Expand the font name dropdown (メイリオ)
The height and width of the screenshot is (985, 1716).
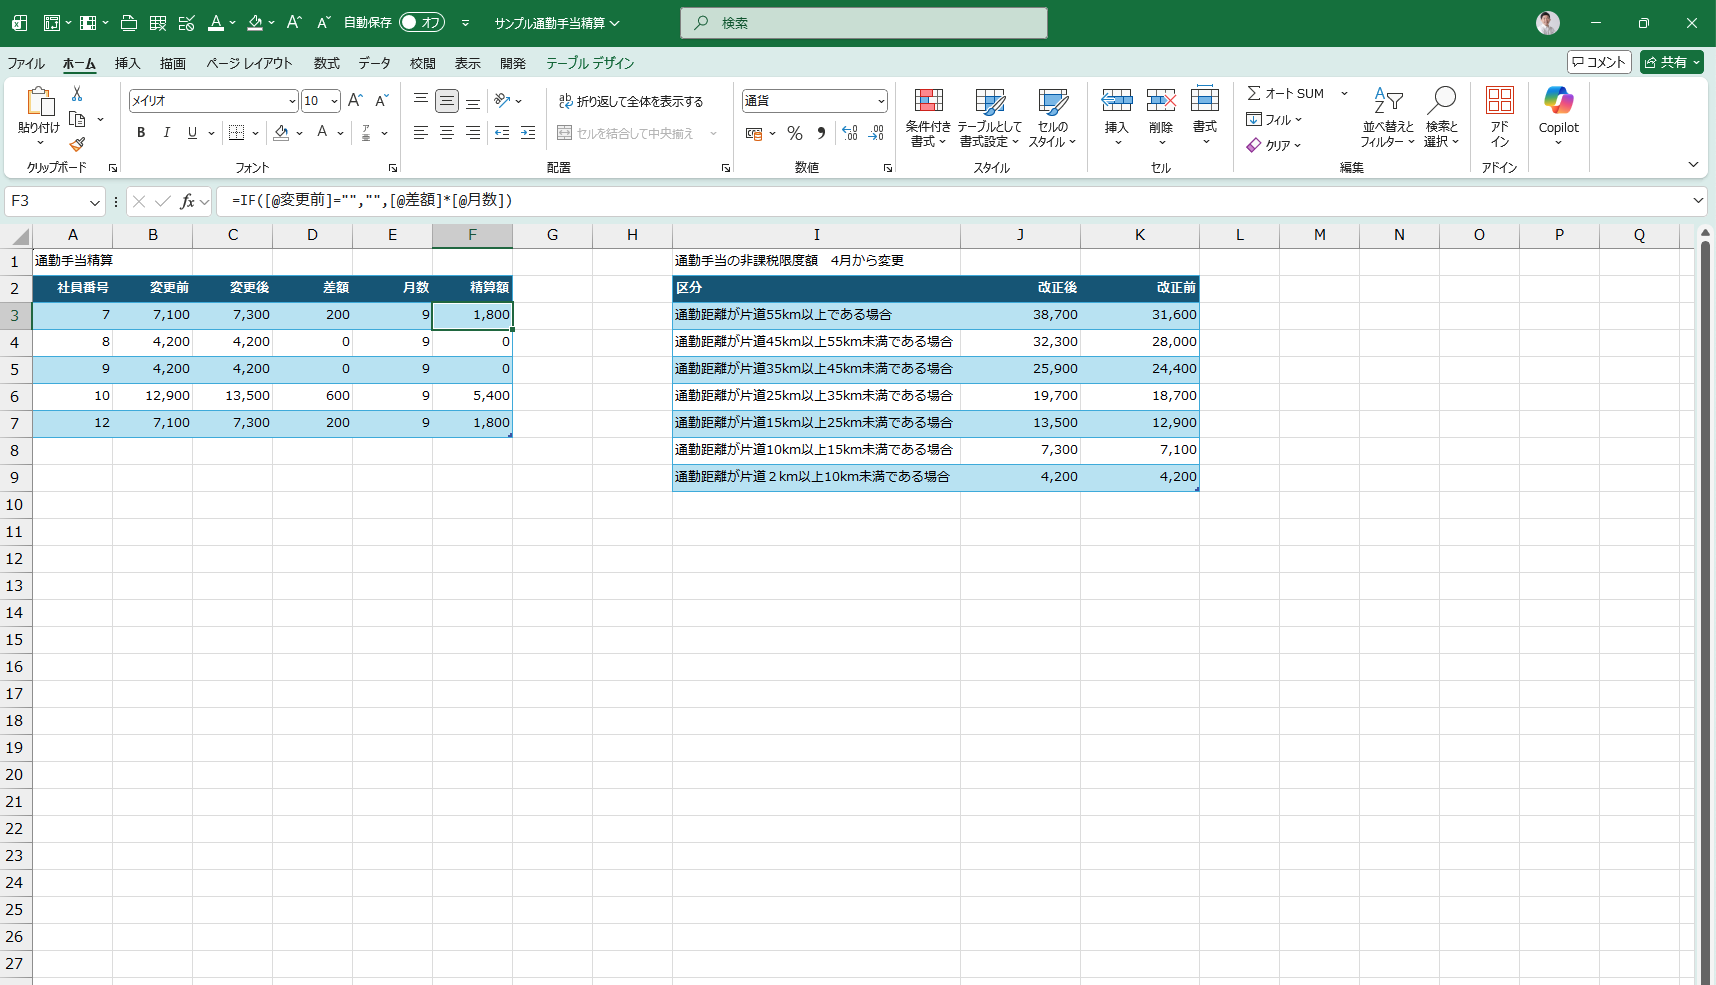(x=292, y=101)
